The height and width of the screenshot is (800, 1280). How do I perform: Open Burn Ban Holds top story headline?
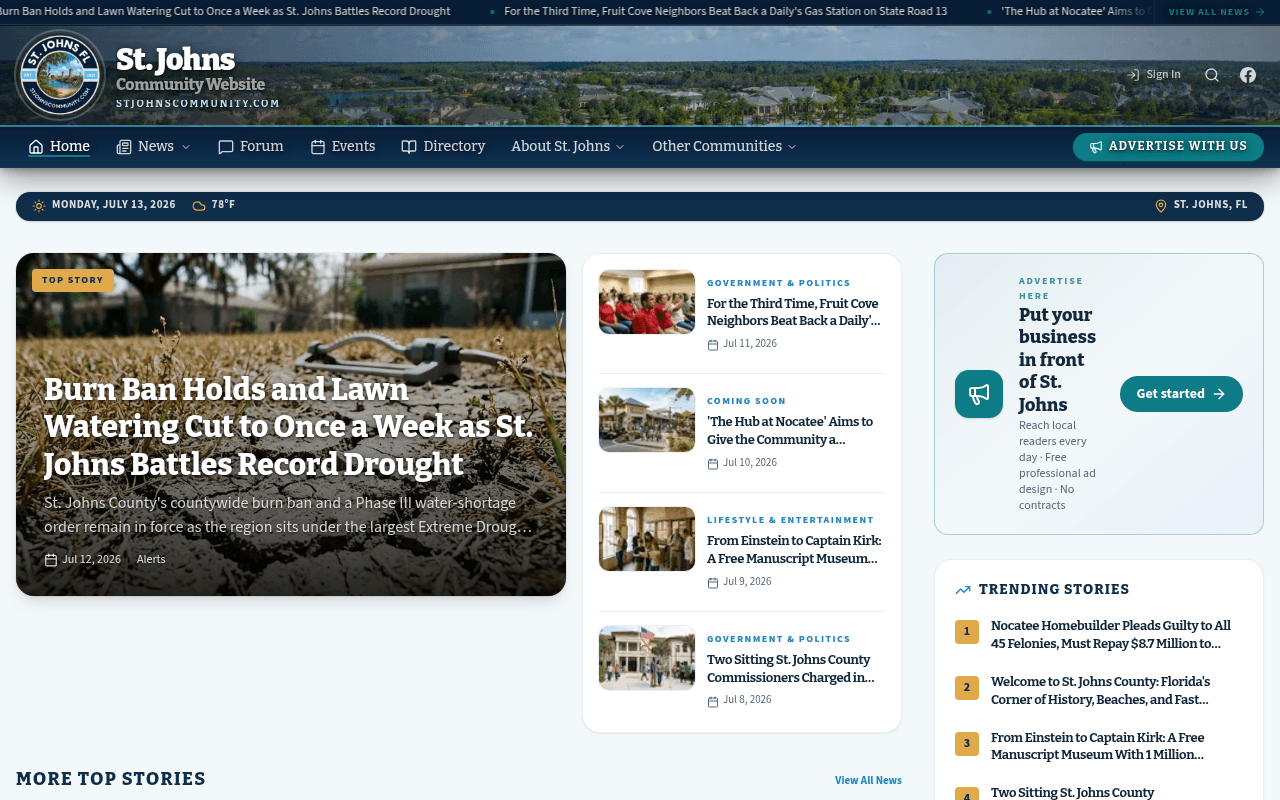click(290, 427)
